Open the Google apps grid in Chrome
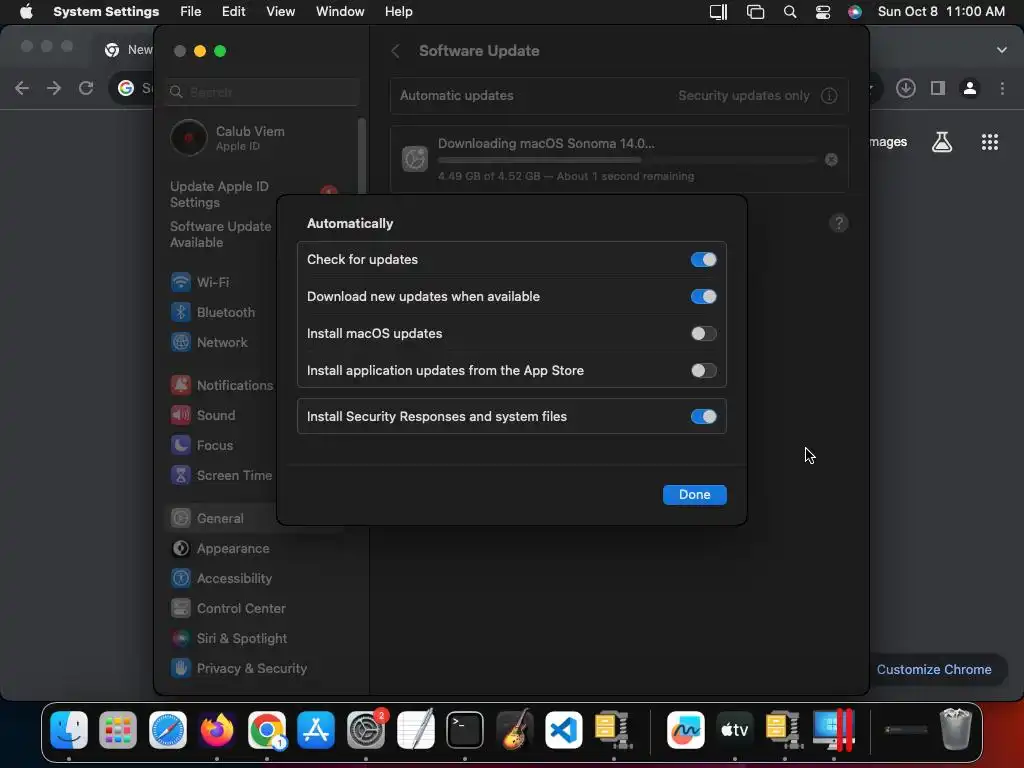The image size is (1024, 768). [x=990, y=142]
